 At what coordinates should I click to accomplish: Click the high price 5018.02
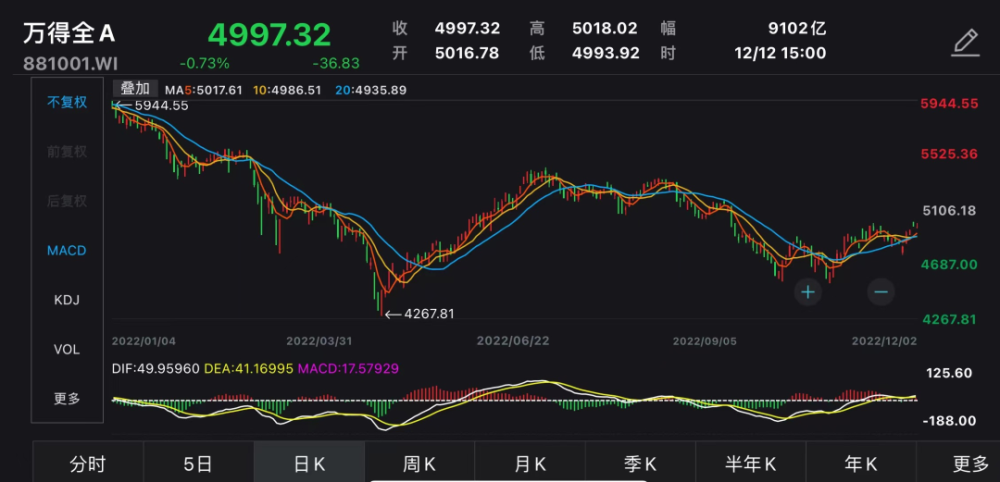pyautogui.click(x=607, y=29)
